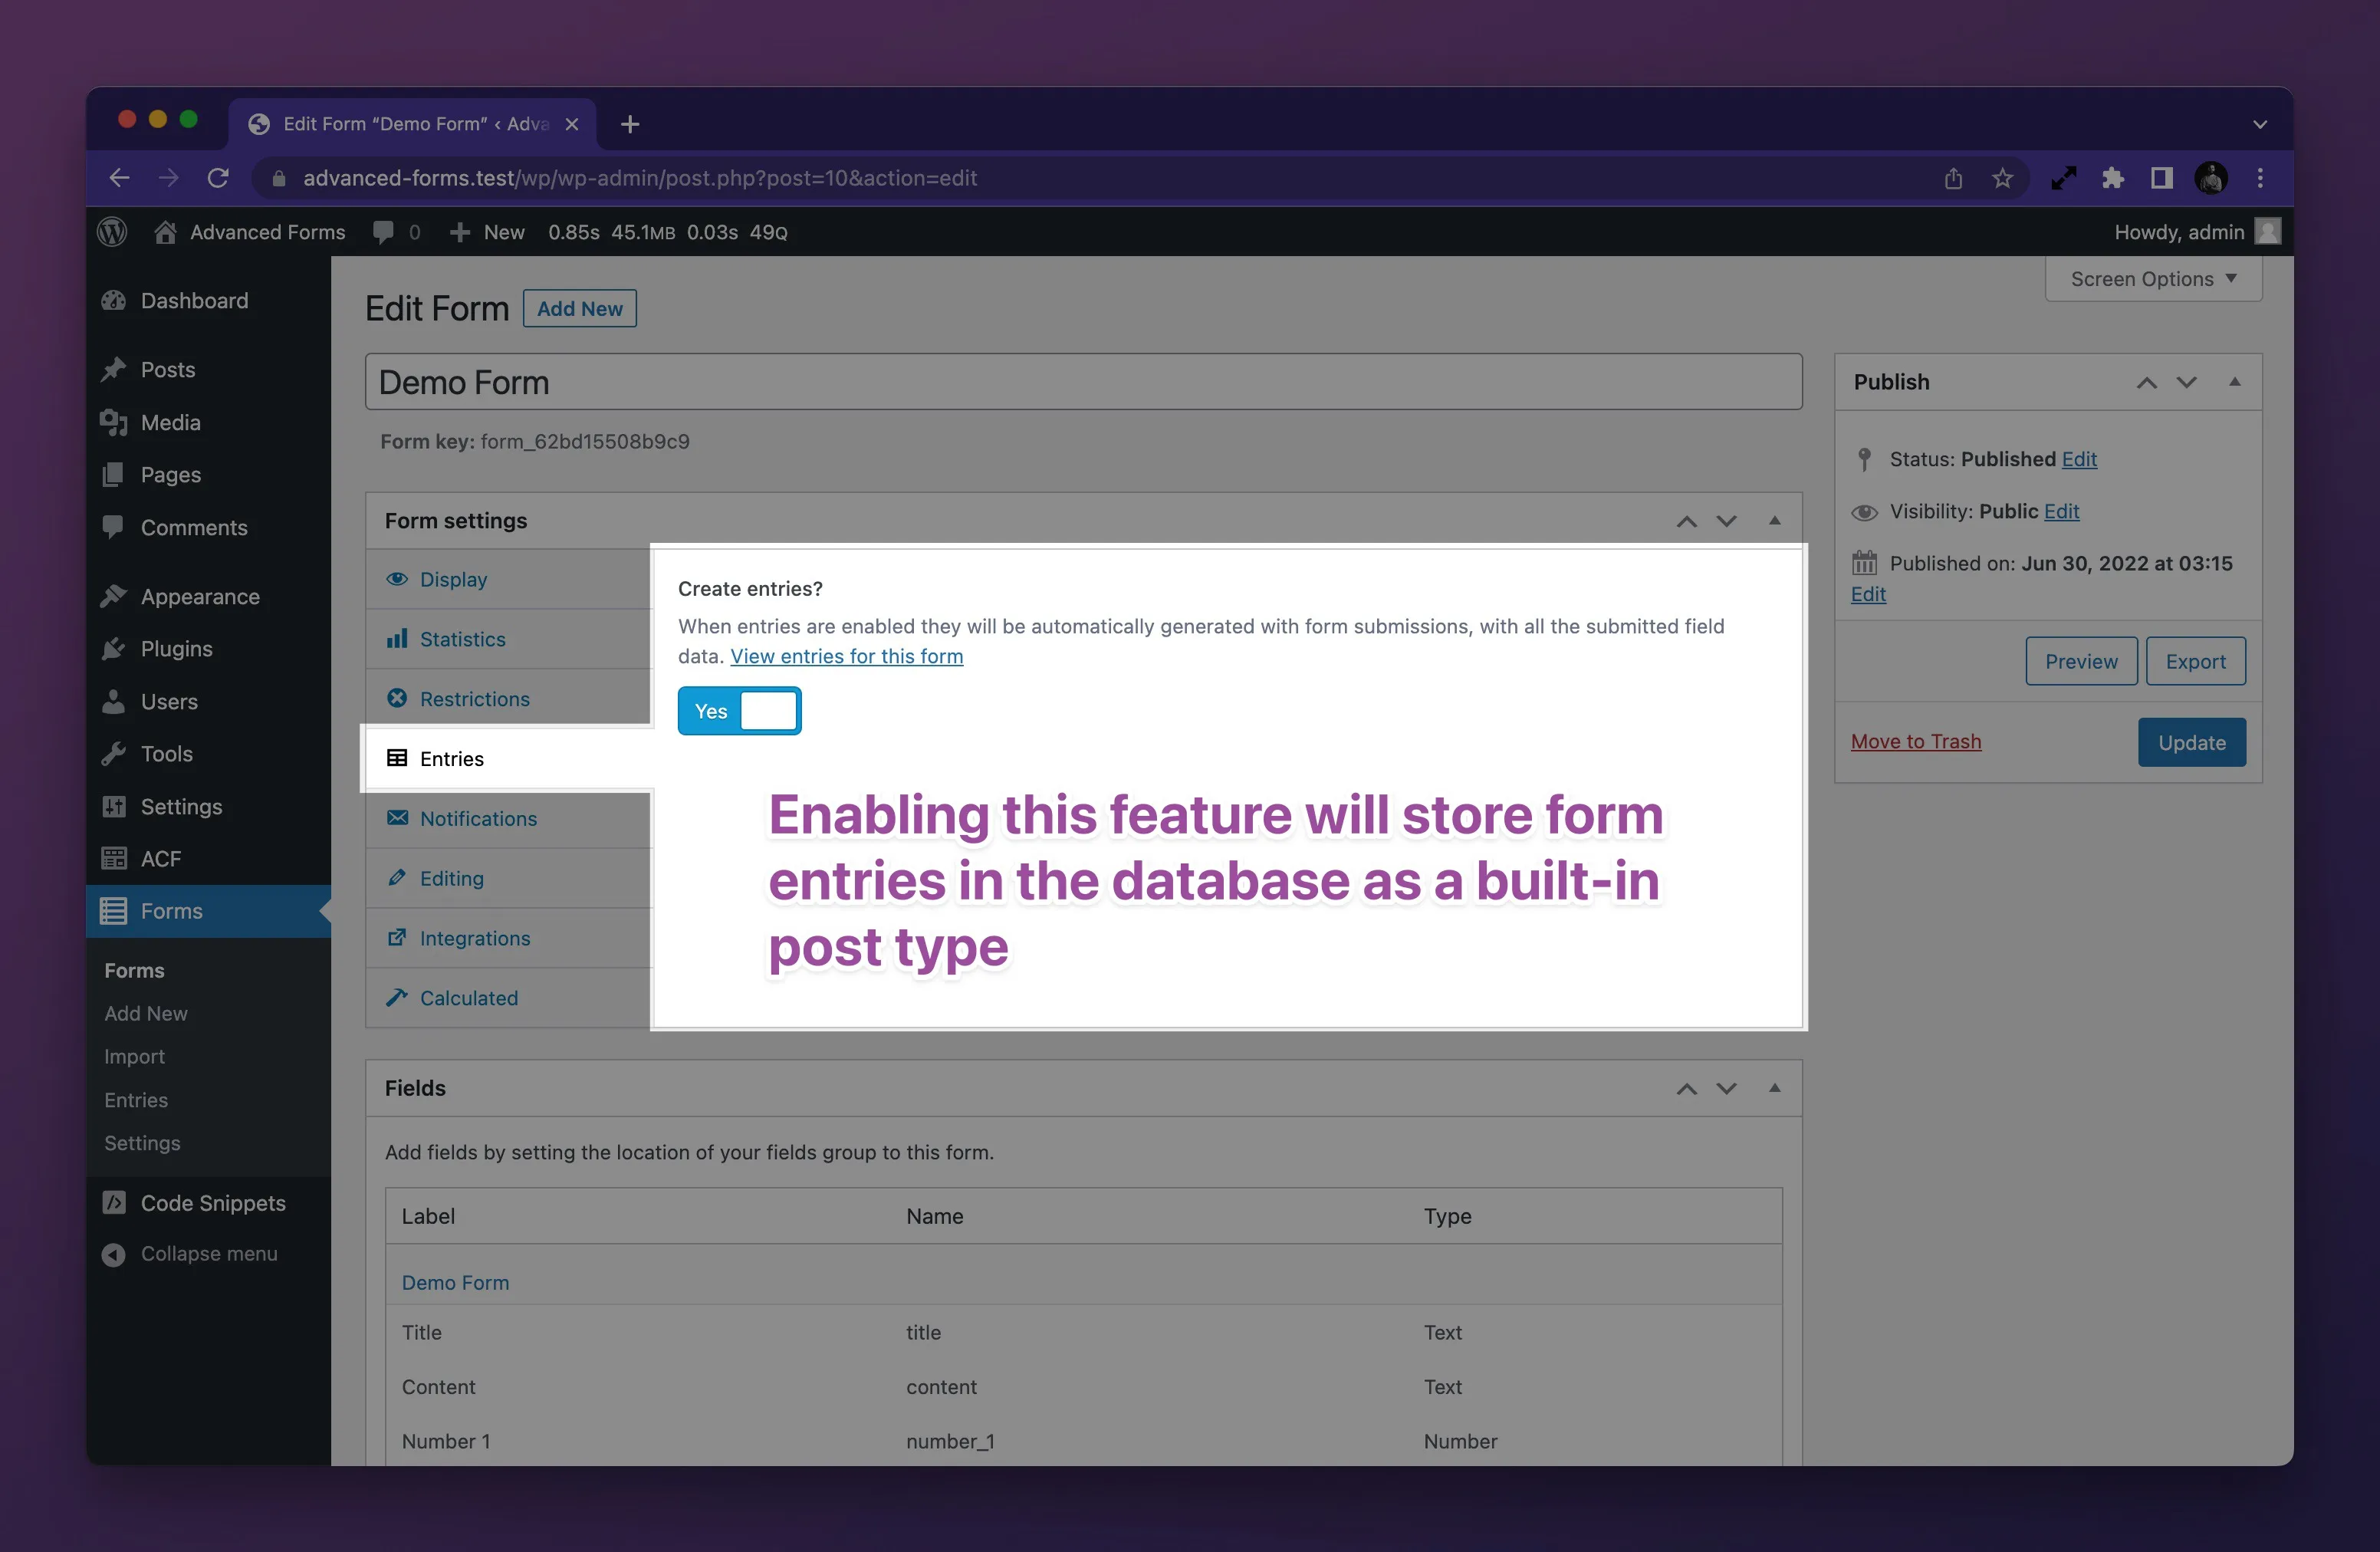Click the Collapse menu arrow icon
Screen dimensions: 2380x1552
tap(114, 1254)
